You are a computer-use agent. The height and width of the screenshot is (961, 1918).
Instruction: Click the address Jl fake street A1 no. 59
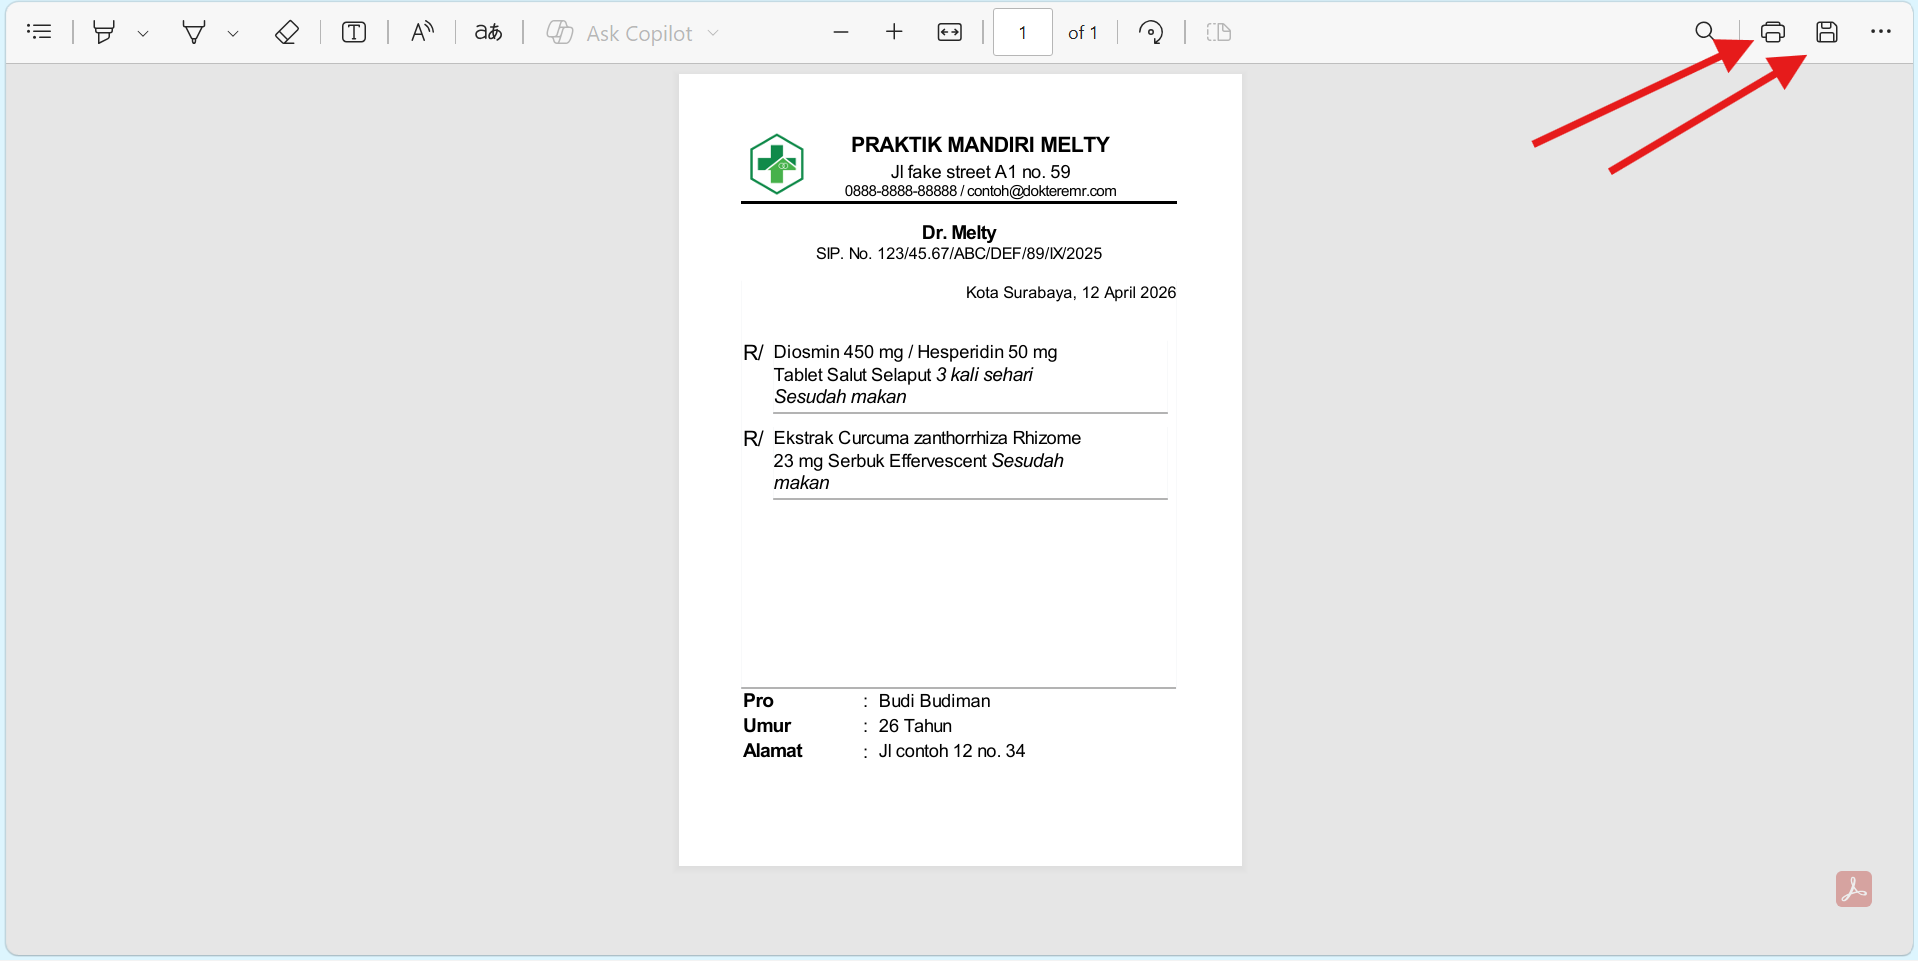[980, 172]
